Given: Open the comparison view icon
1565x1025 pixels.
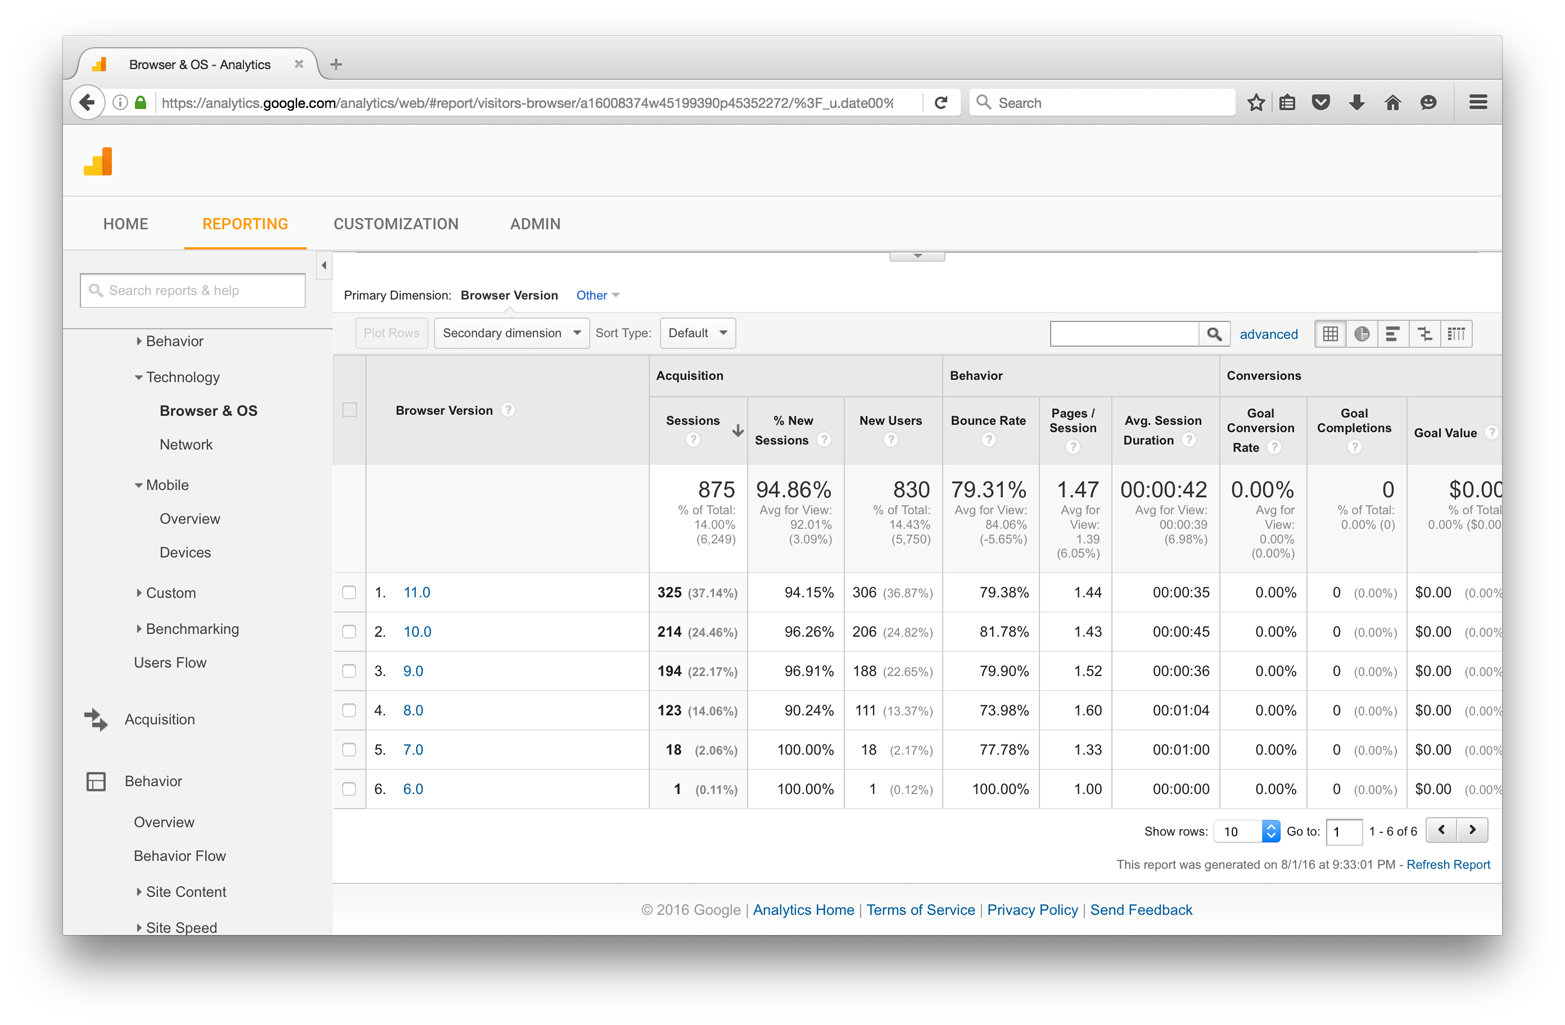Looking at the screenshot, I should (1425, 334).
